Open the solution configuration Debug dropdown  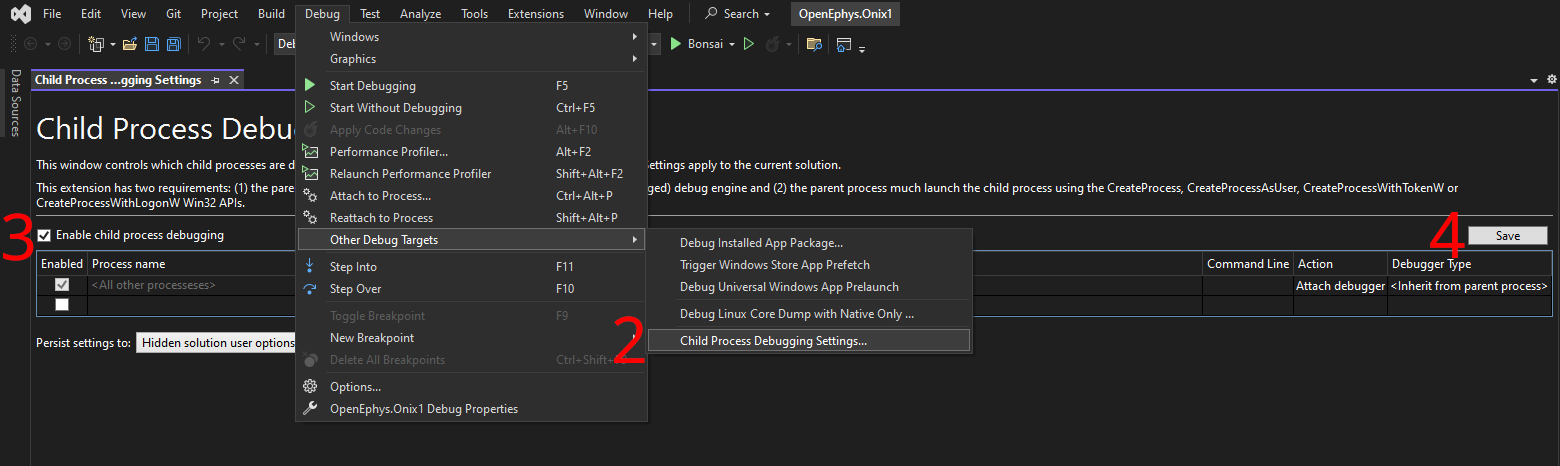click(x=286, y=44)
